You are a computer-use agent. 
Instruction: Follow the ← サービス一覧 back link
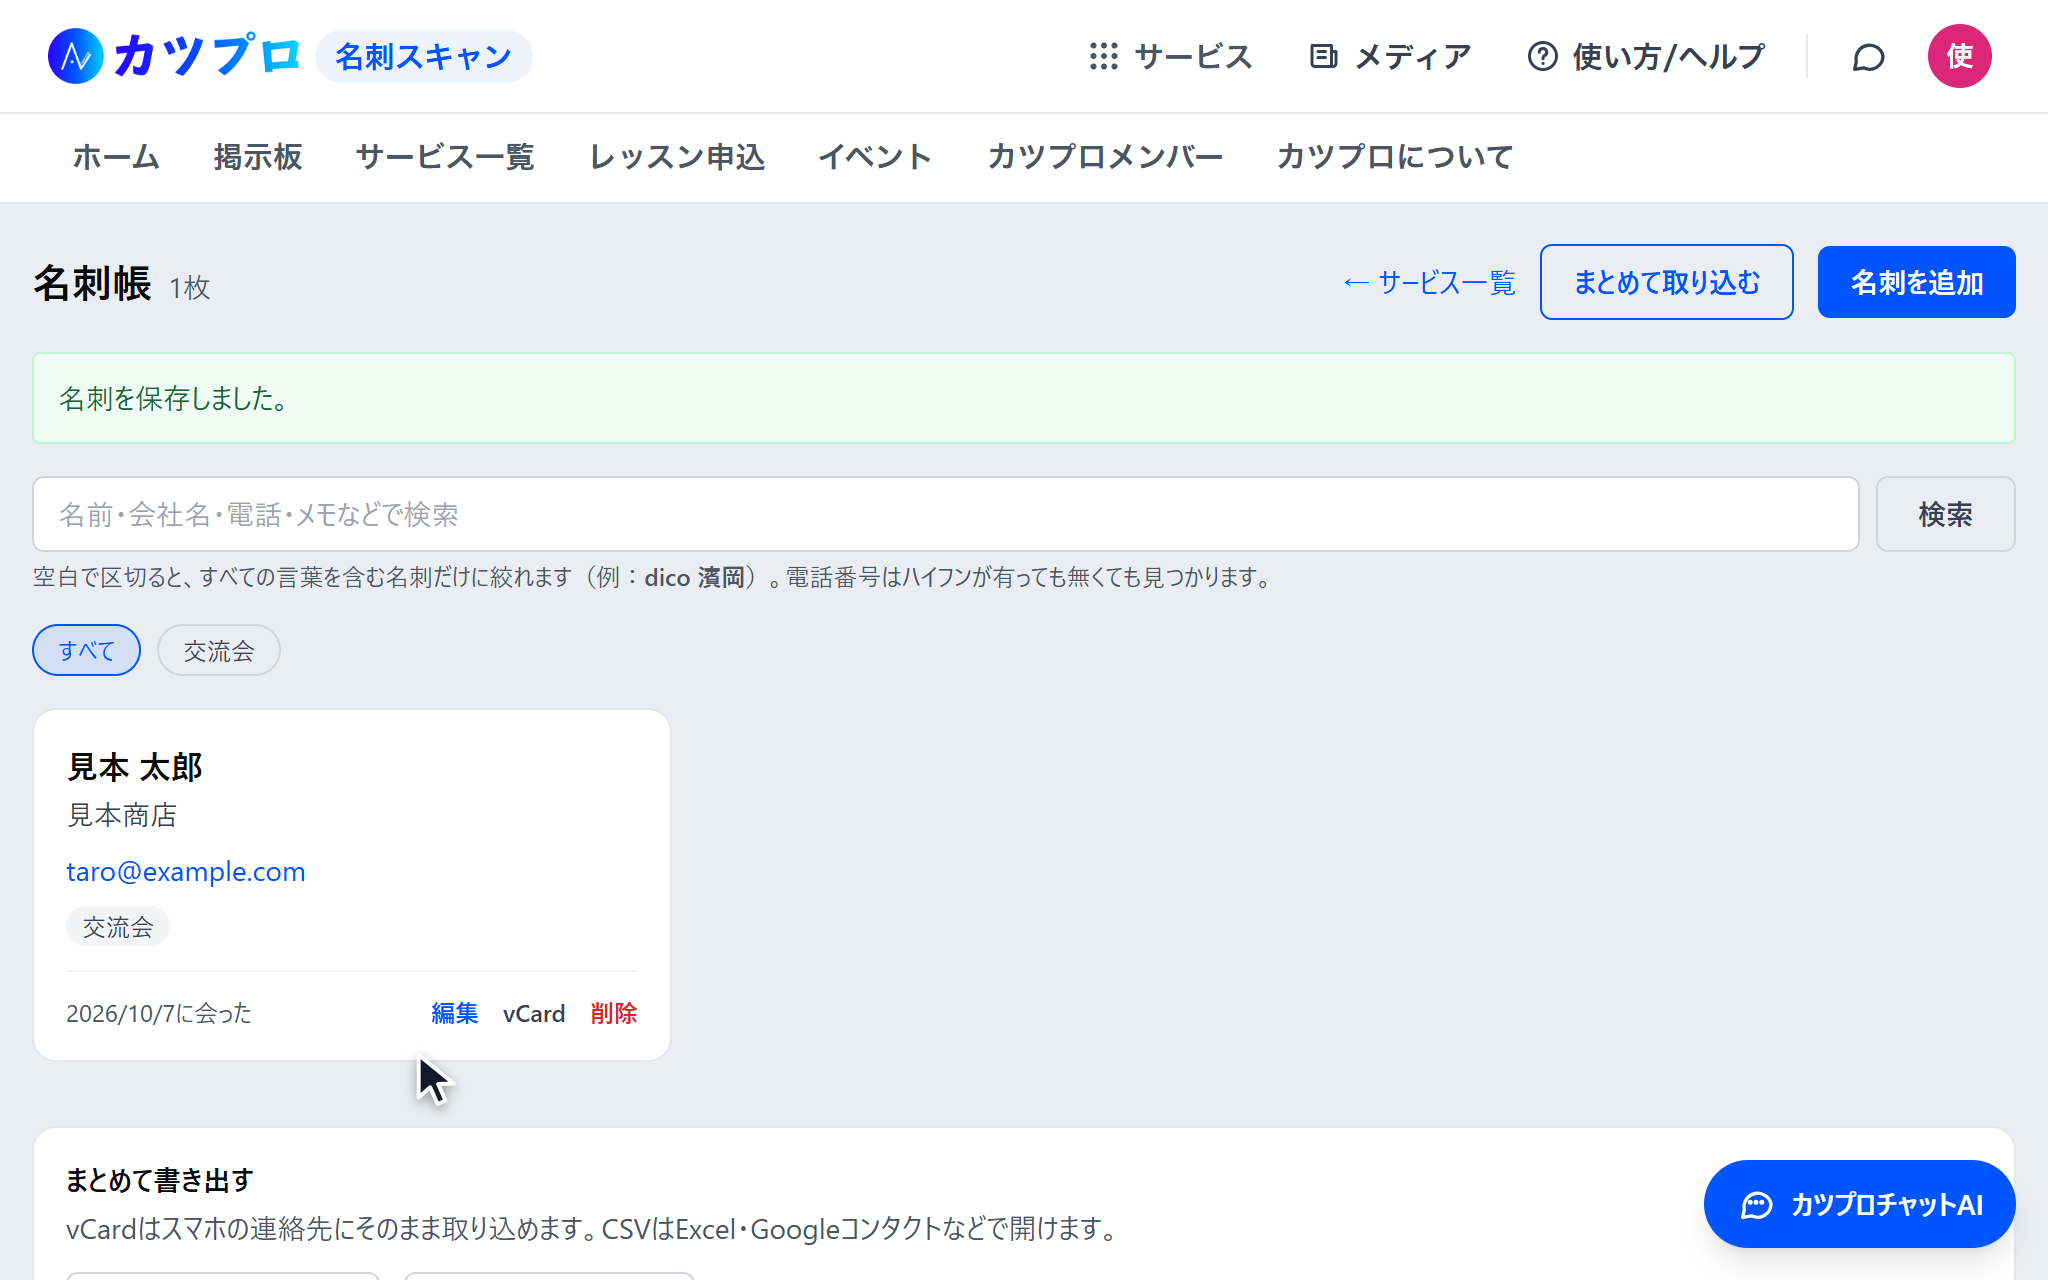point(1429,283)
